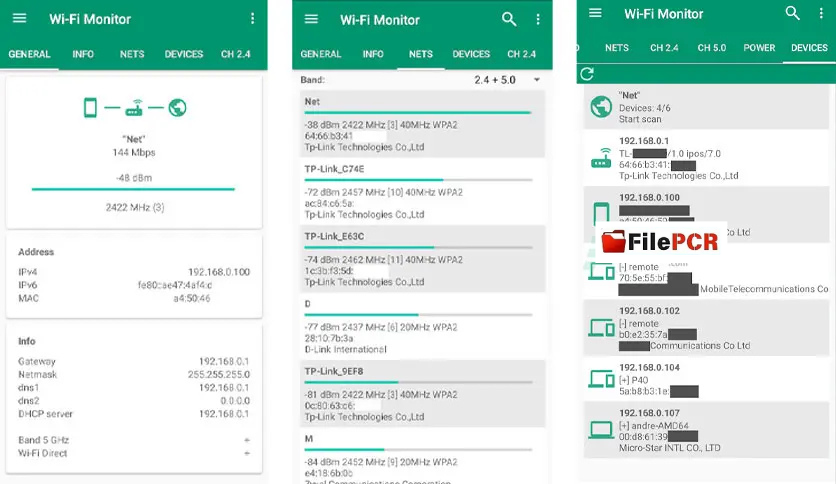Screen dimensions: 836x484
Task: Tap IPv6 address fe80 value
Action: (x=175, y=285)
